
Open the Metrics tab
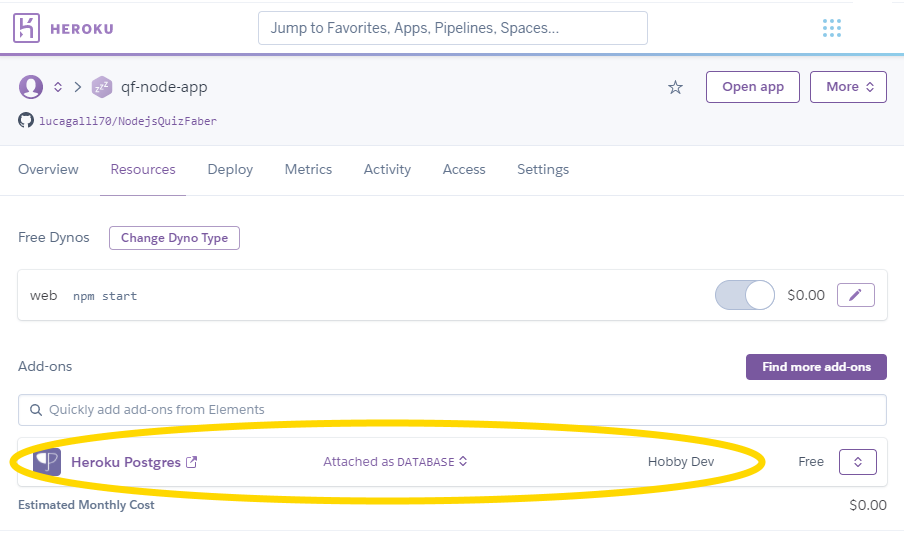pos(308,170)
